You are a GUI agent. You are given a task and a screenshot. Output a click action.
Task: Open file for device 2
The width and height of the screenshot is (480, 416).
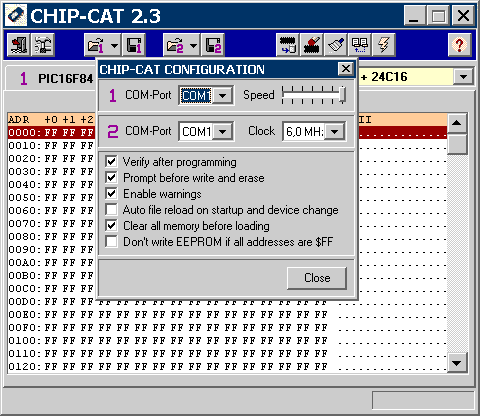click(175, 45)
